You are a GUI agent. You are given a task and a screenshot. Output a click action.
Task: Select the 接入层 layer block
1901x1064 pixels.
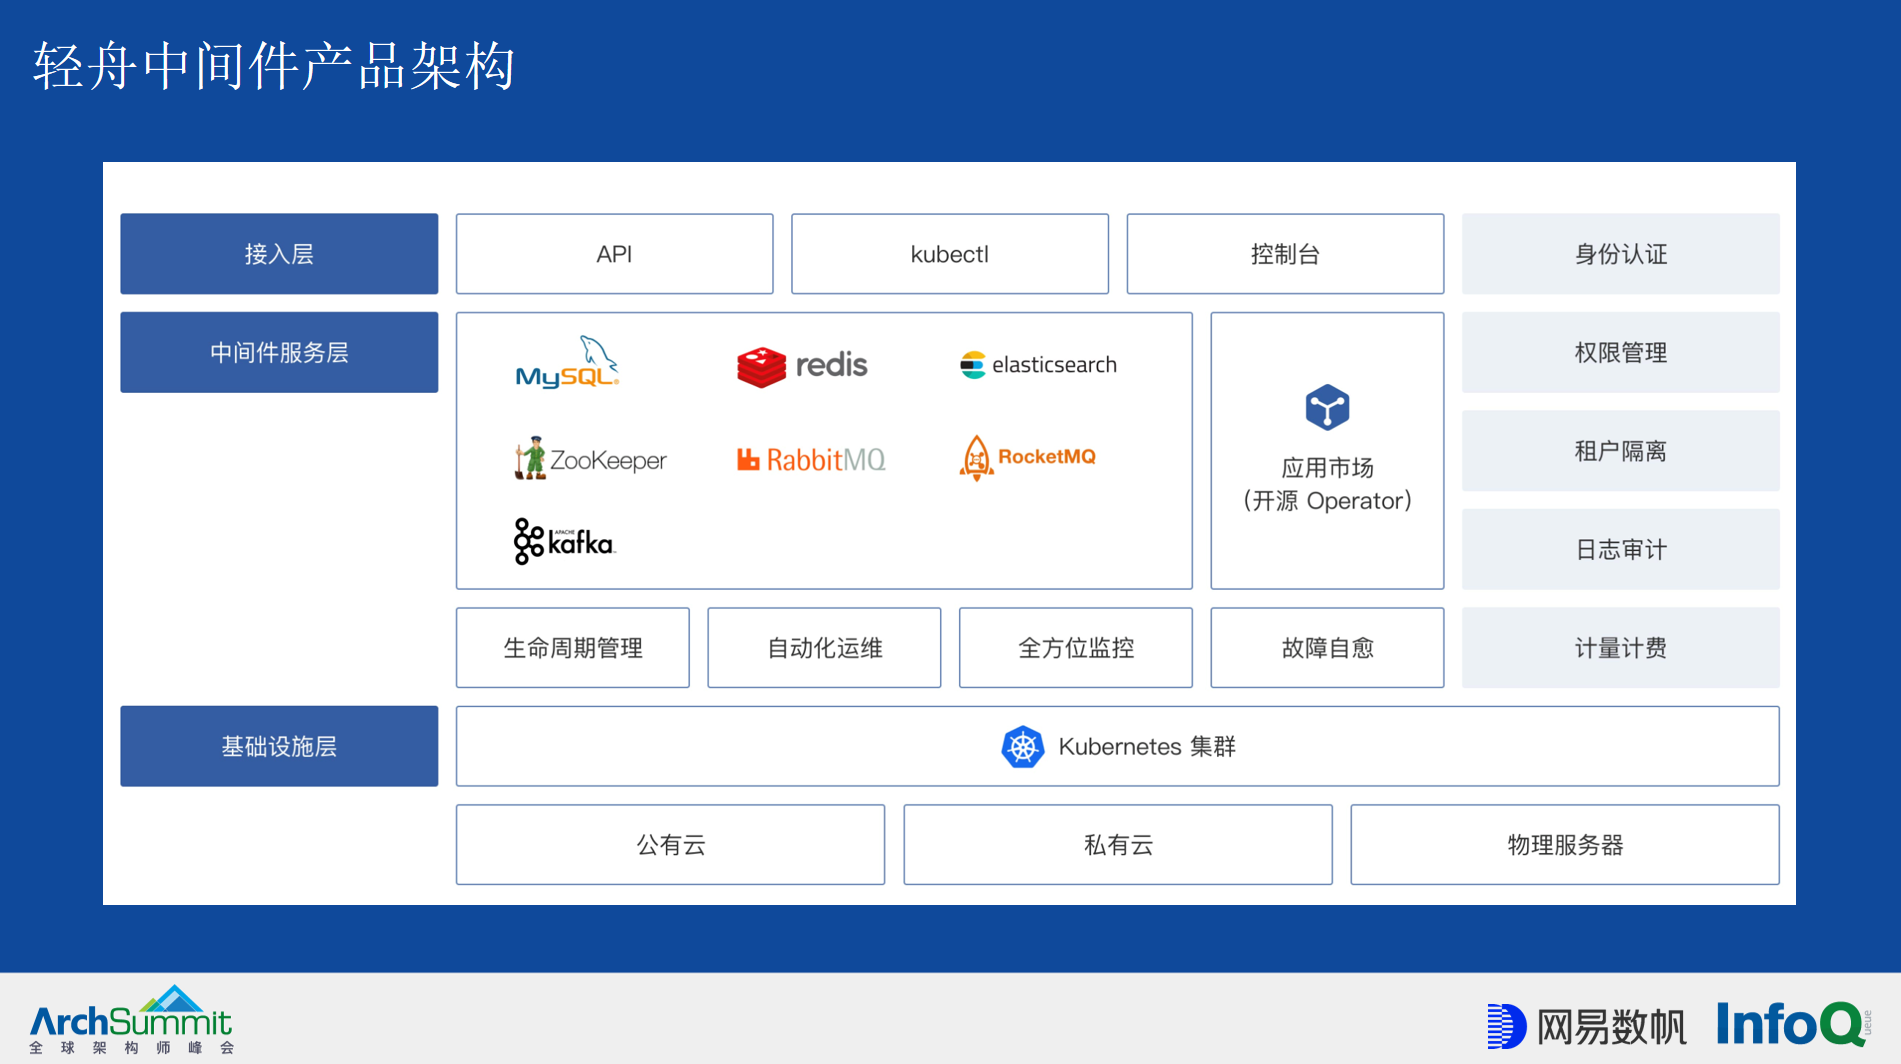point(279,254)
